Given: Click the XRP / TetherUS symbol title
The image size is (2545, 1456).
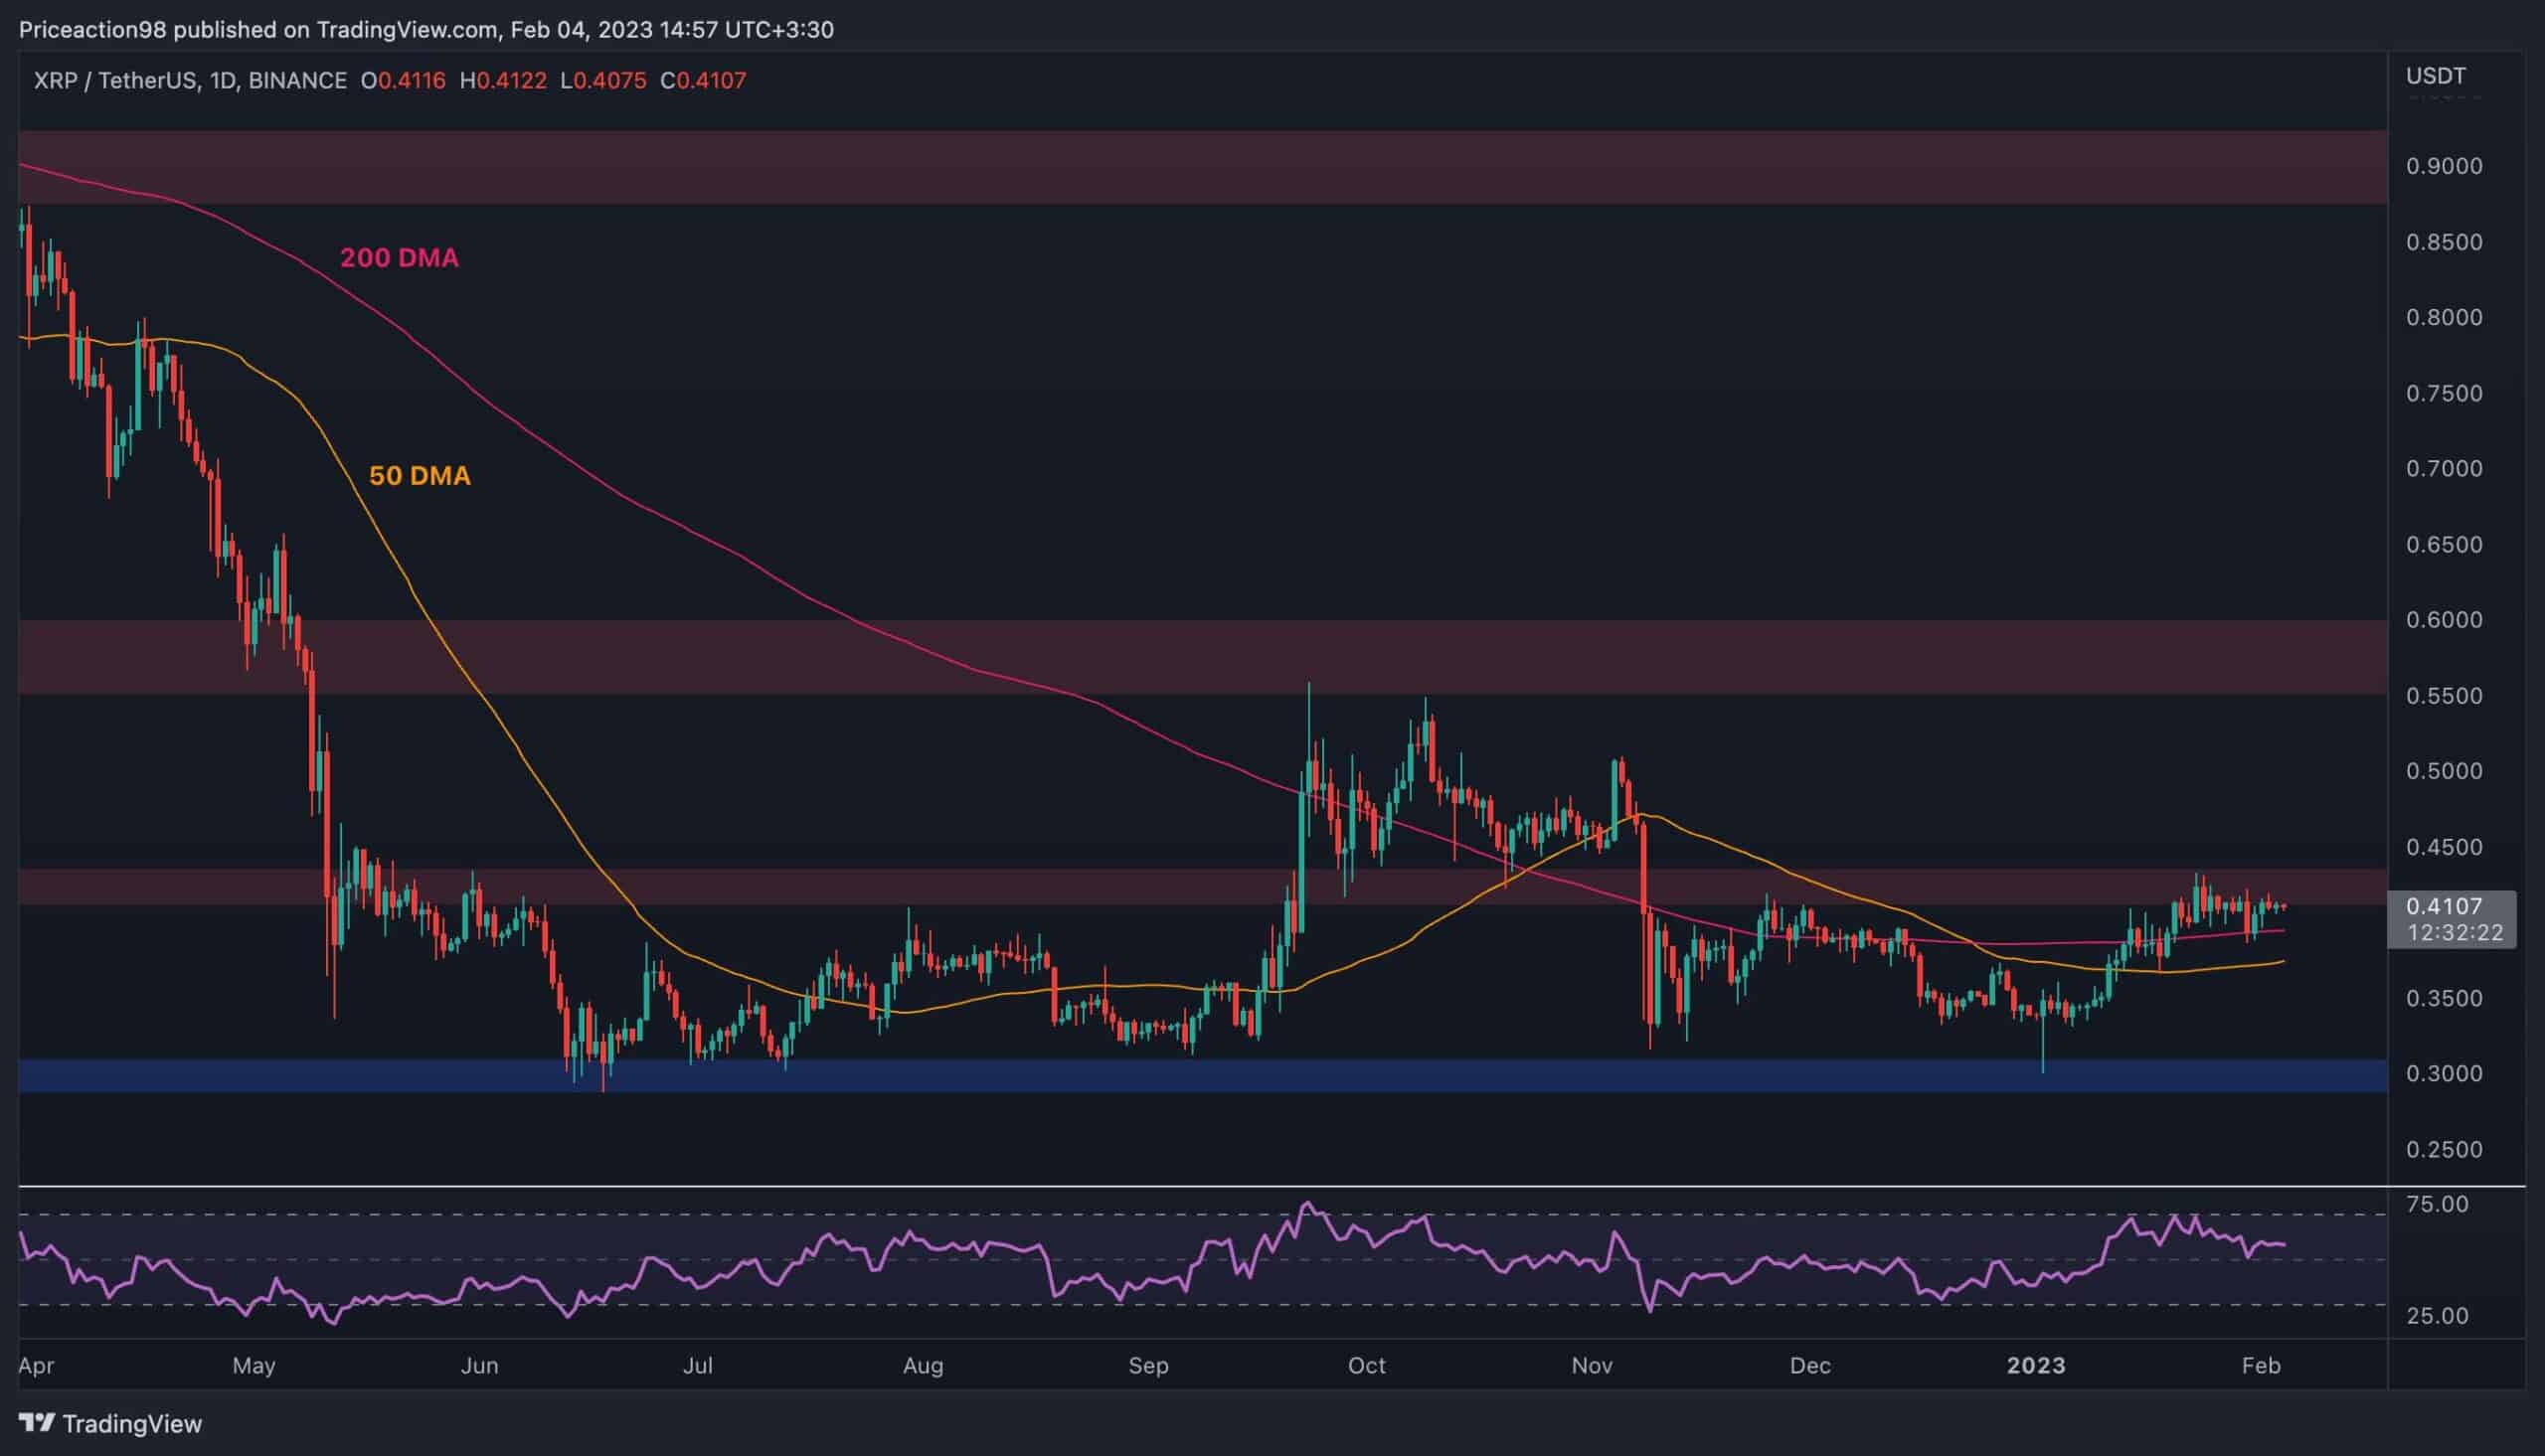Looking at the screenshot, I should tap(190, 81).
